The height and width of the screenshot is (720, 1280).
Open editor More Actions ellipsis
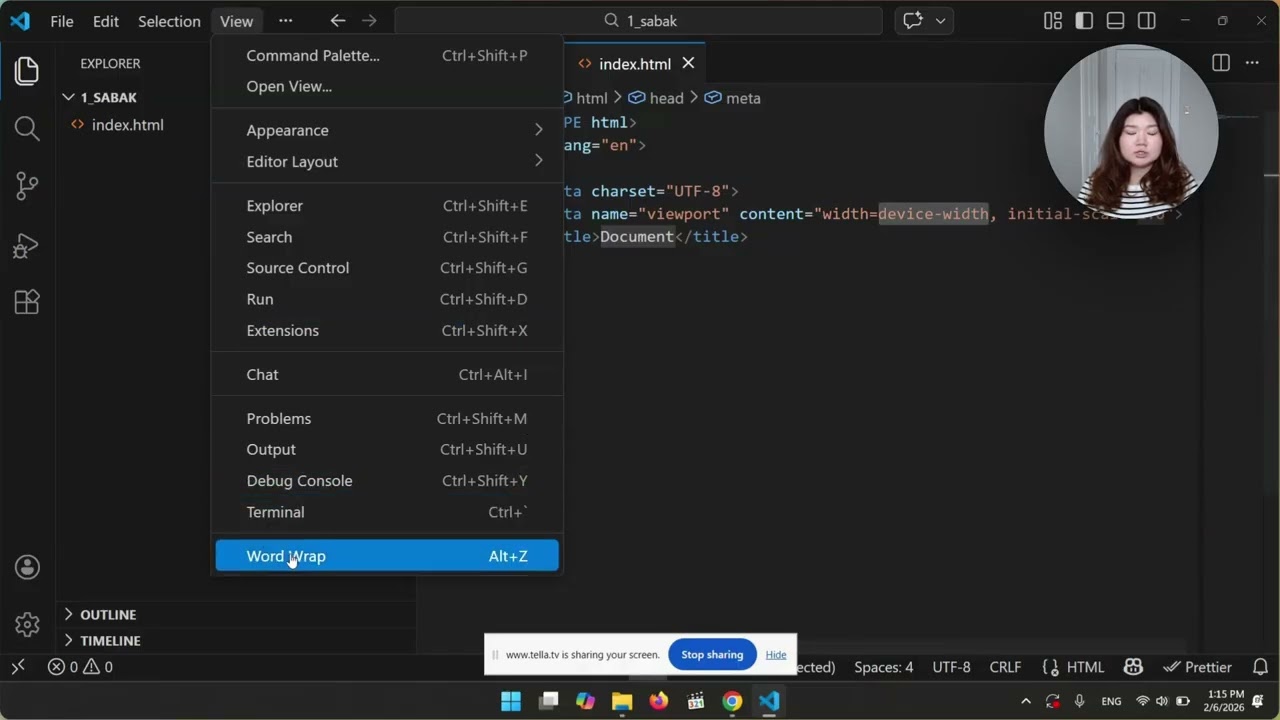click(x=1252, y=63)
